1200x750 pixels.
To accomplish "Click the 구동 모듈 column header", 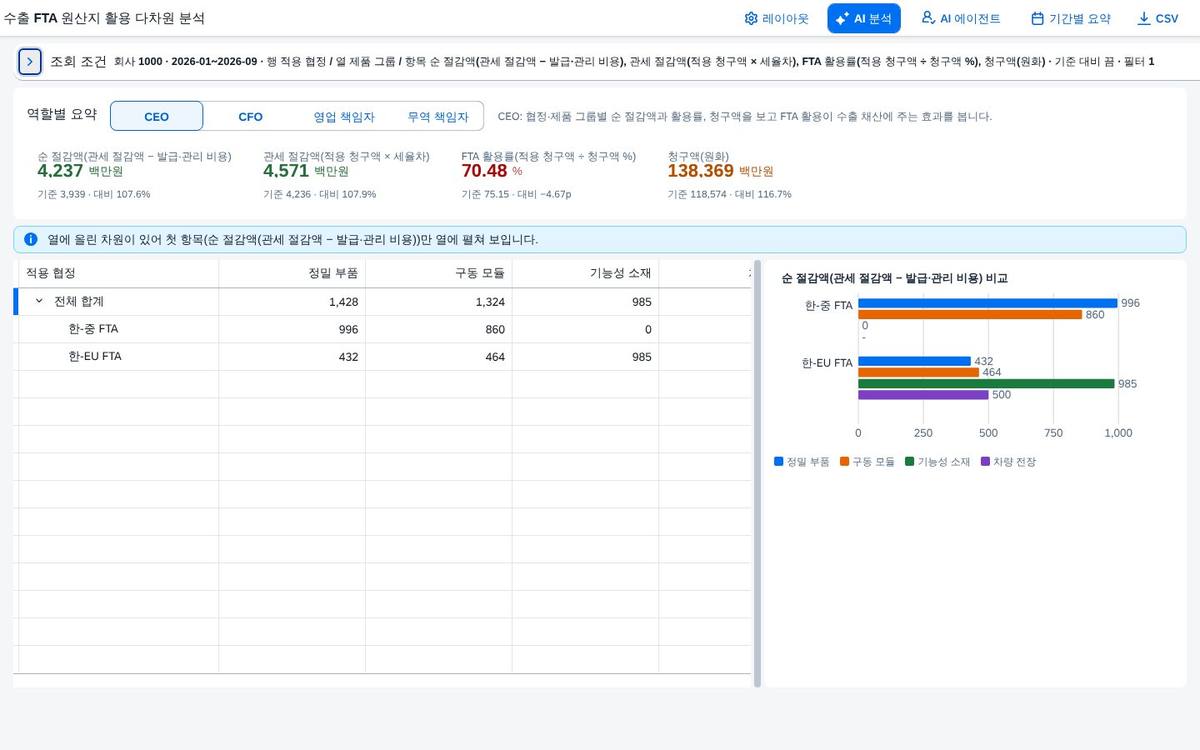I will tap(439, 273).
